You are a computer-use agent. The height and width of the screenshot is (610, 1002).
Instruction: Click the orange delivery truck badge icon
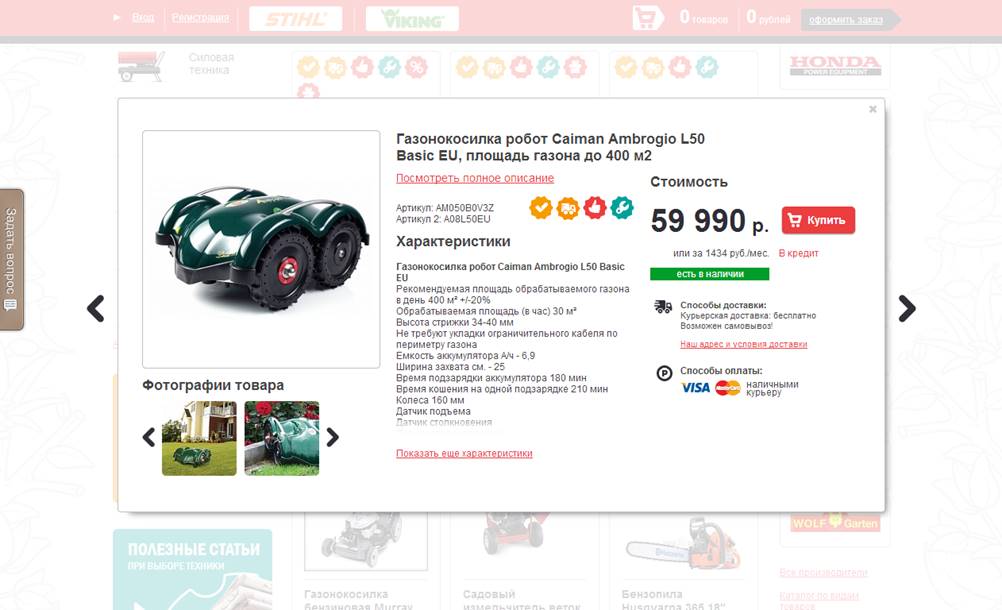567,208
